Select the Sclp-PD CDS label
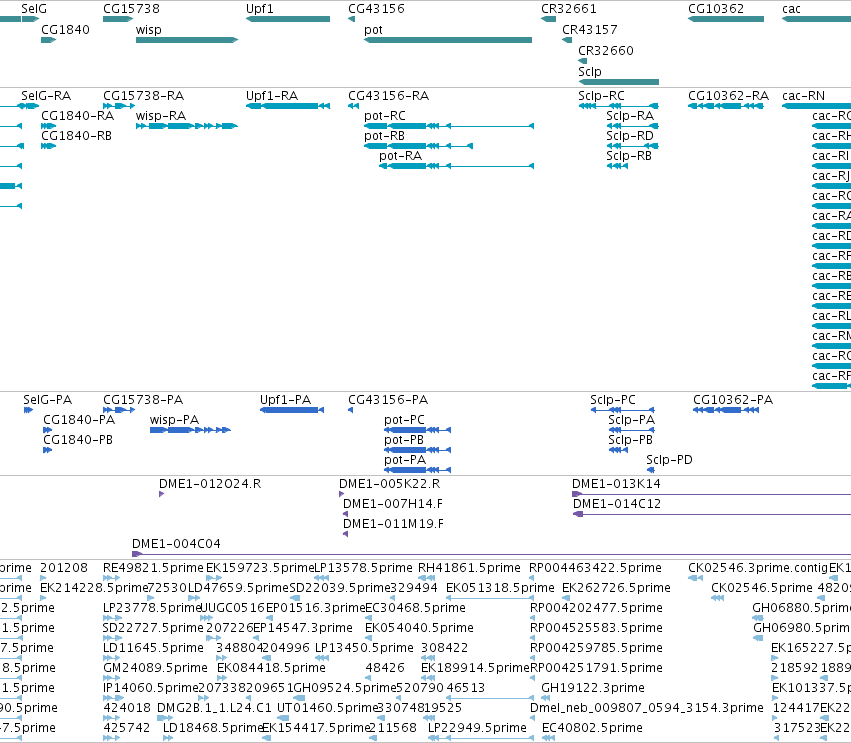Screen dimensions: 851x743 (x=669, y=460)
